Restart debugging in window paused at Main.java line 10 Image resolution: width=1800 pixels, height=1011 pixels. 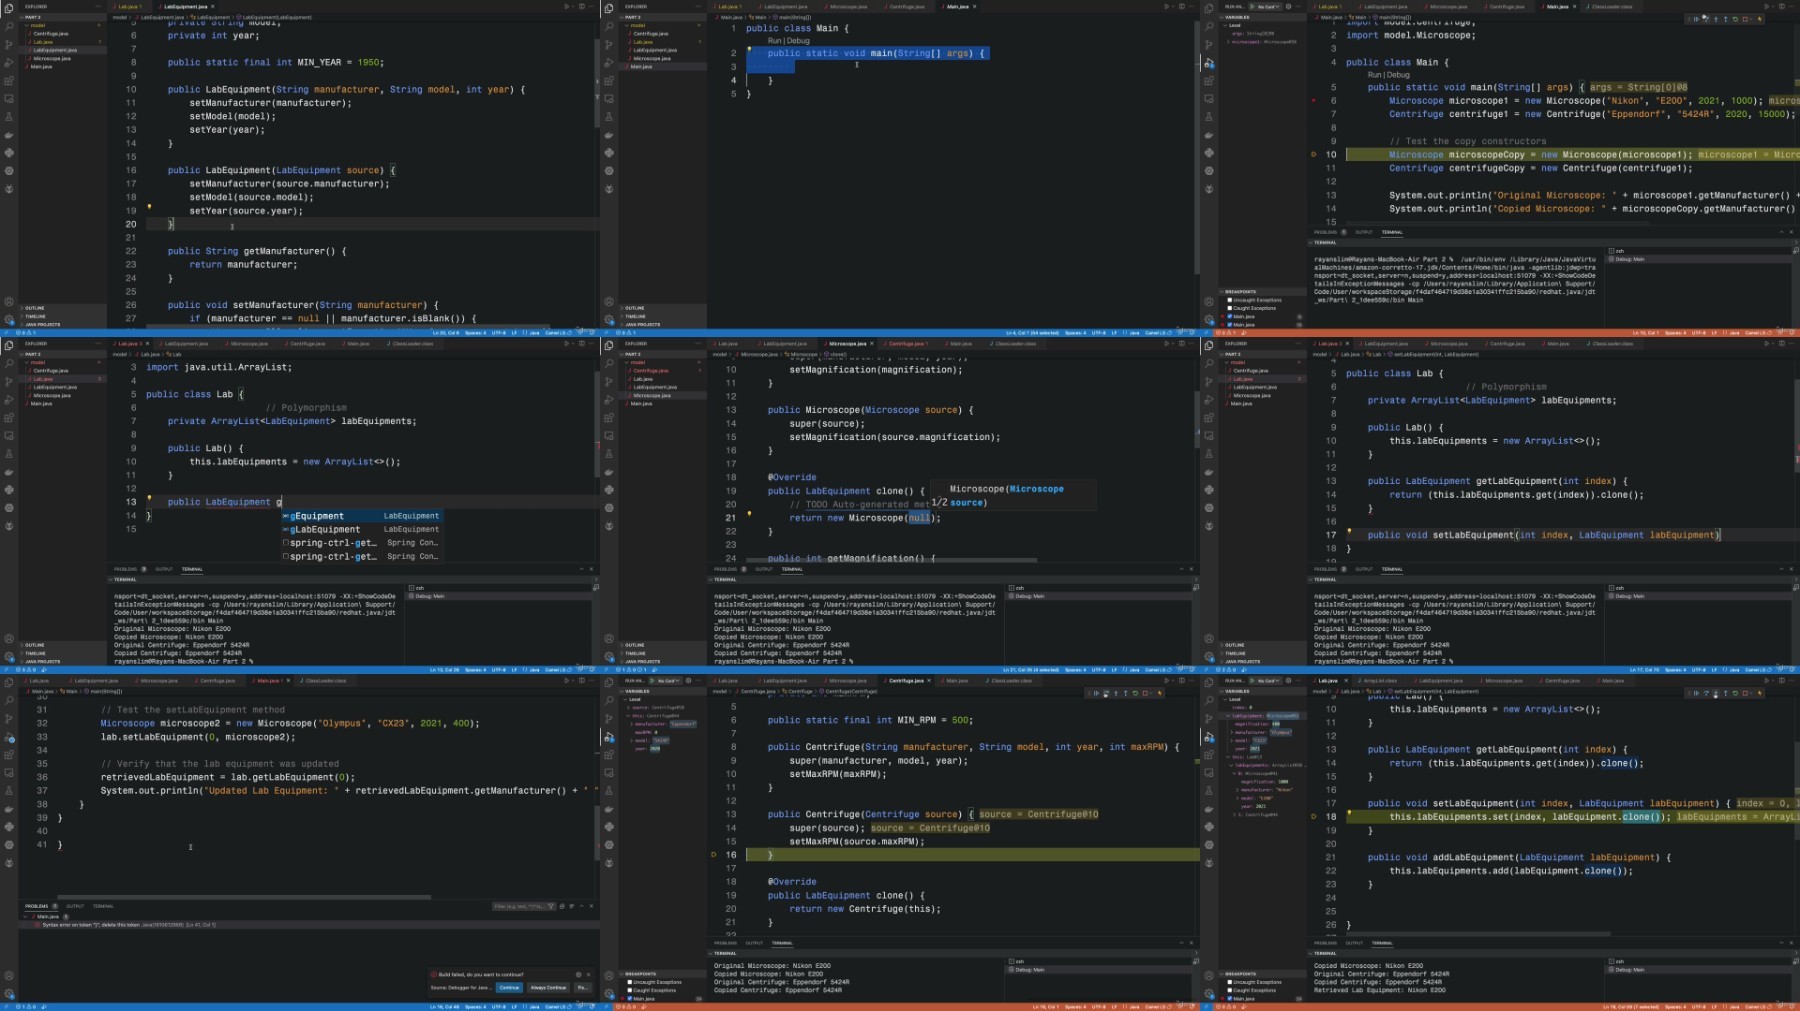(x=1735, y=19)
